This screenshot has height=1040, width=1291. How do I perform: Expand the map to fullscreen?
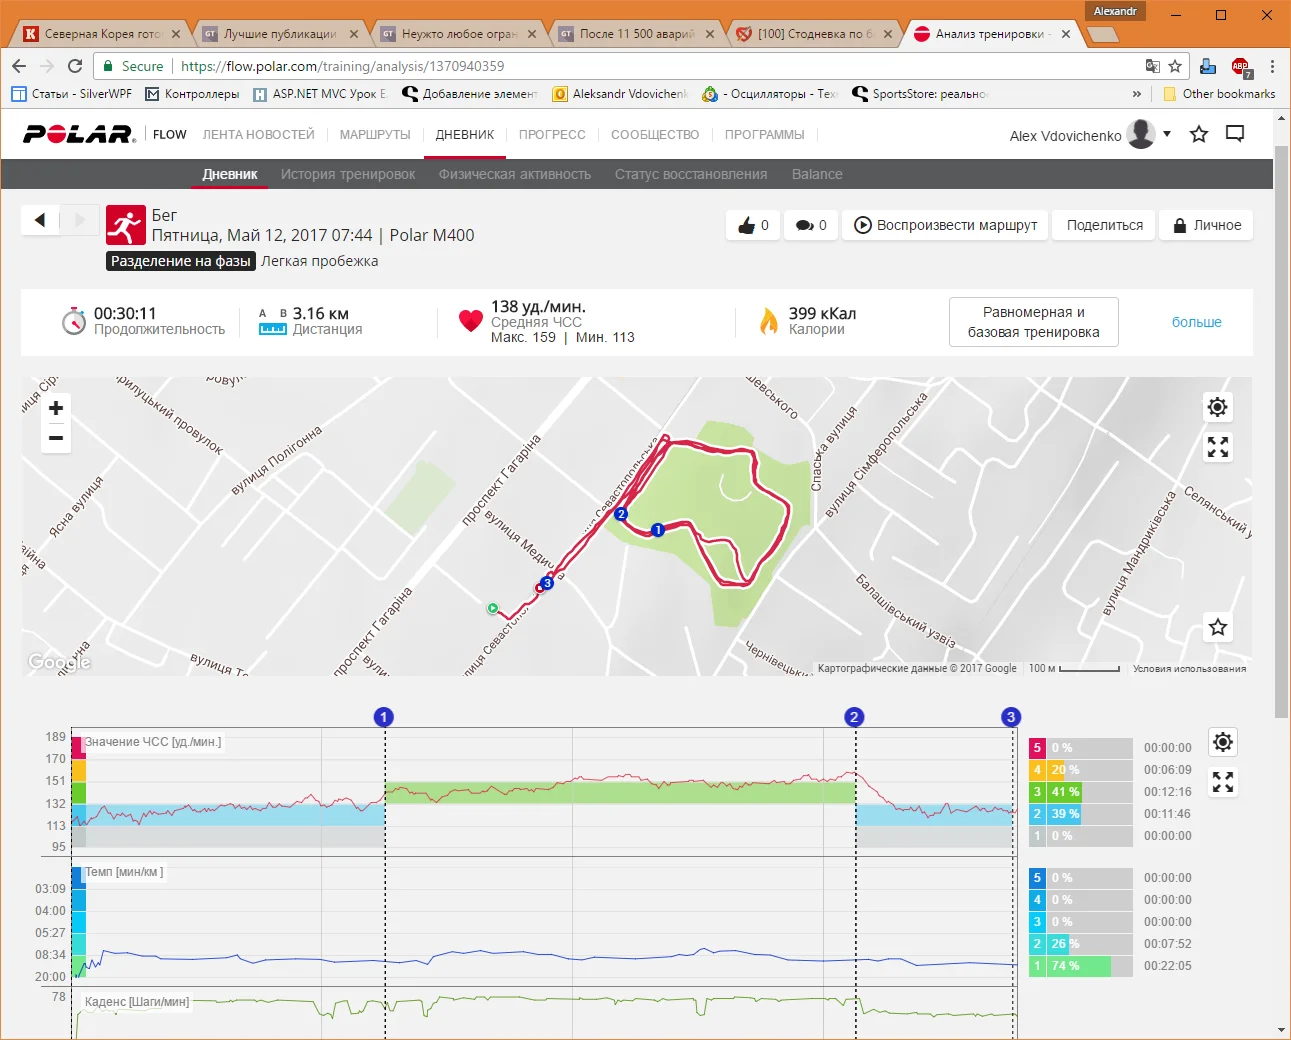(x=1217, y=447)
